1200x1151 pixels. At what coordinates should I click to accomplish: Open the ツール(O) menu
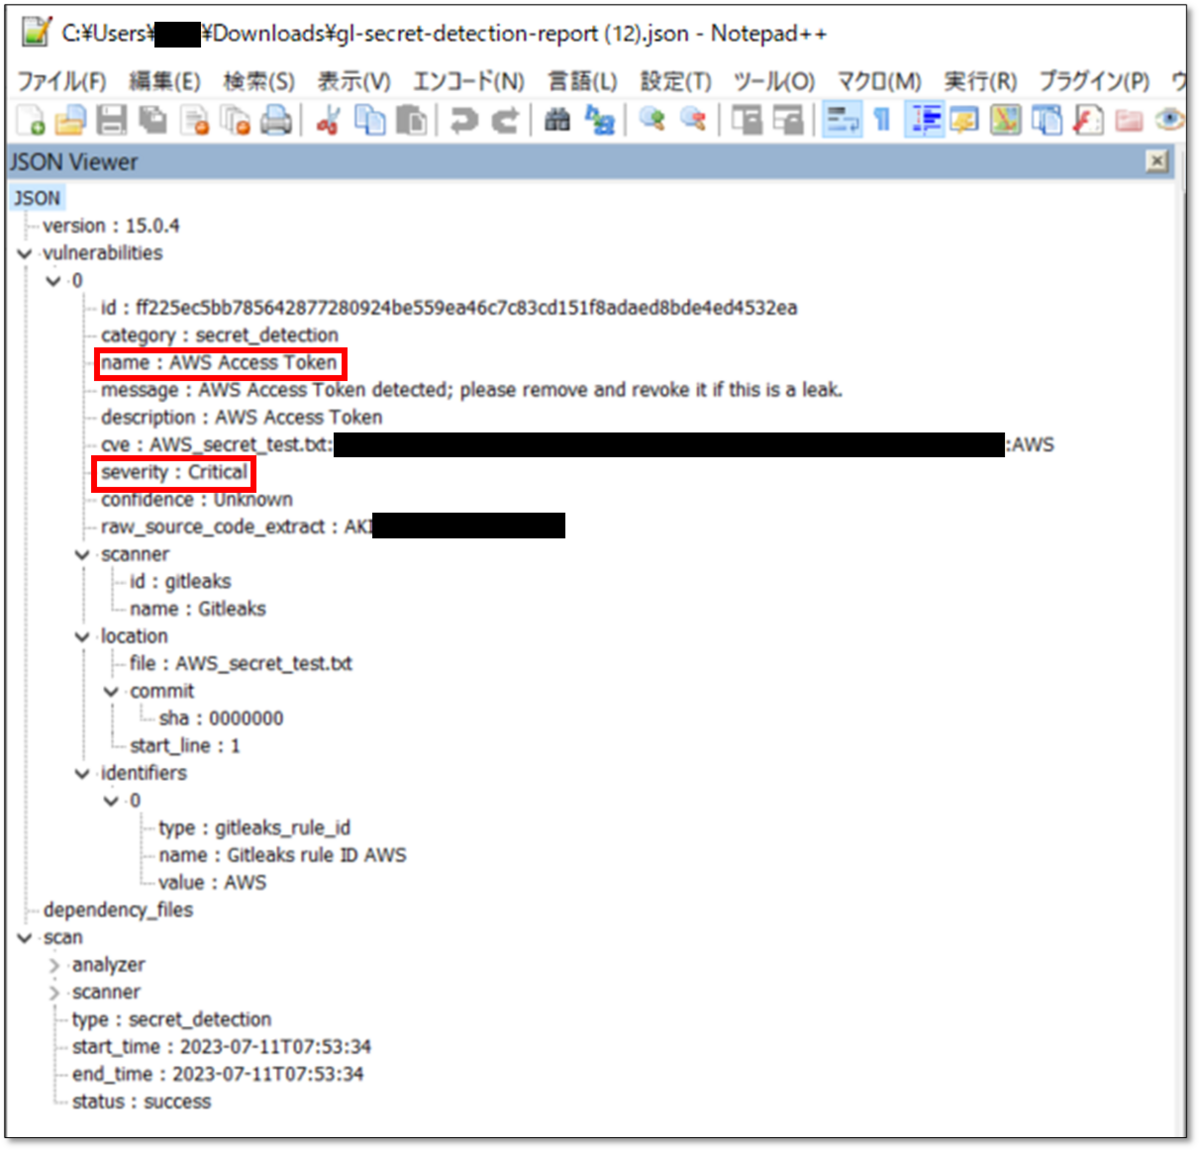pyautogui.click(x=774, y=81)
